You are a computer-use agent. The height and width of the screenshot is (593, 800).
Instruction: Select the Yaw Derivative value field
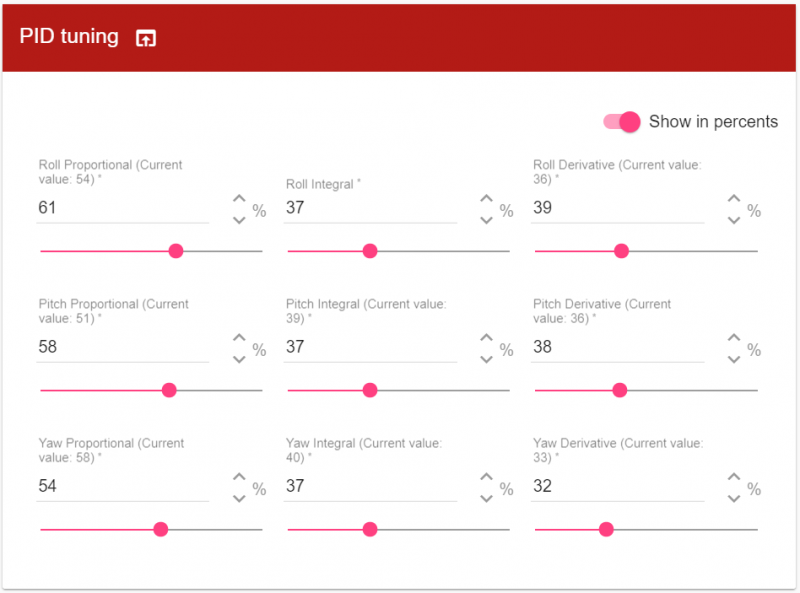tap(619, 487)
